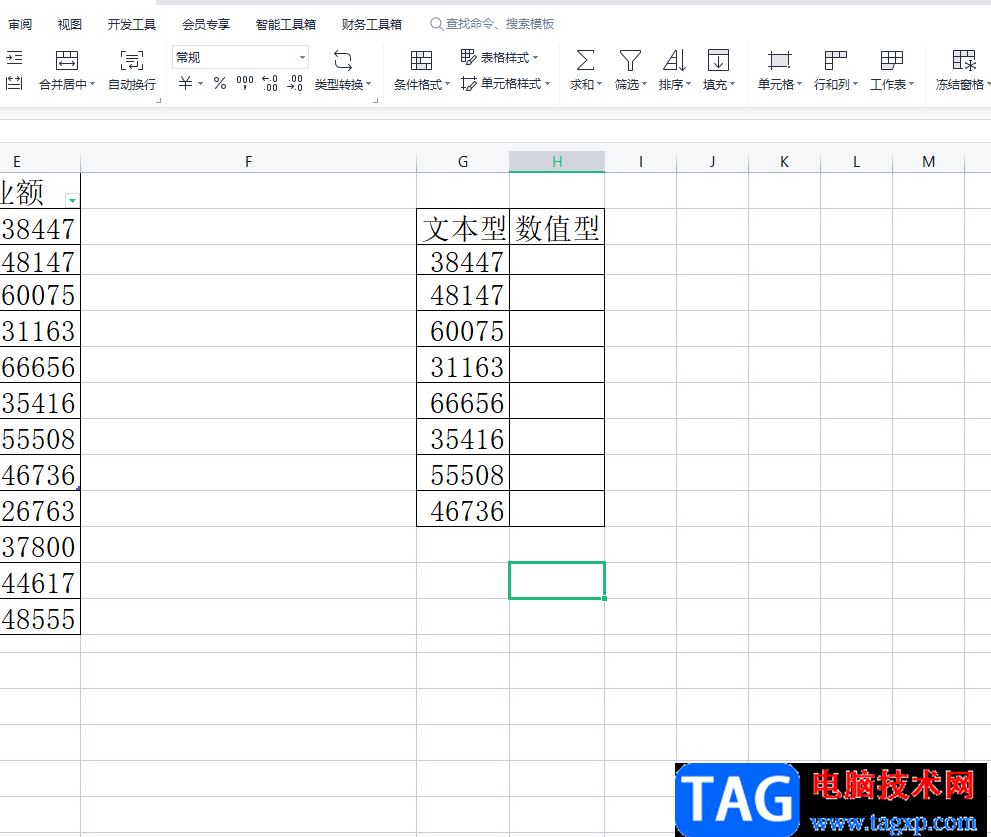Click the Worksheet icon
Screen dimensions: 991x837
(x=892, y=61)
